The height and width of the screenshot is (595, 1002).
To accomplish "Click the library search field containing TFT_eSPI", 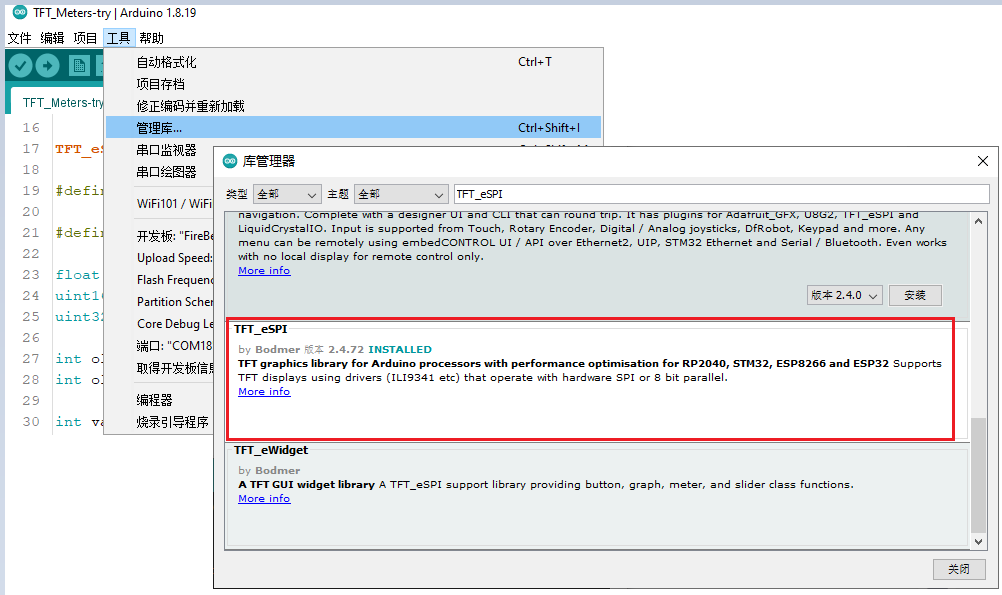I will [721, 194].
